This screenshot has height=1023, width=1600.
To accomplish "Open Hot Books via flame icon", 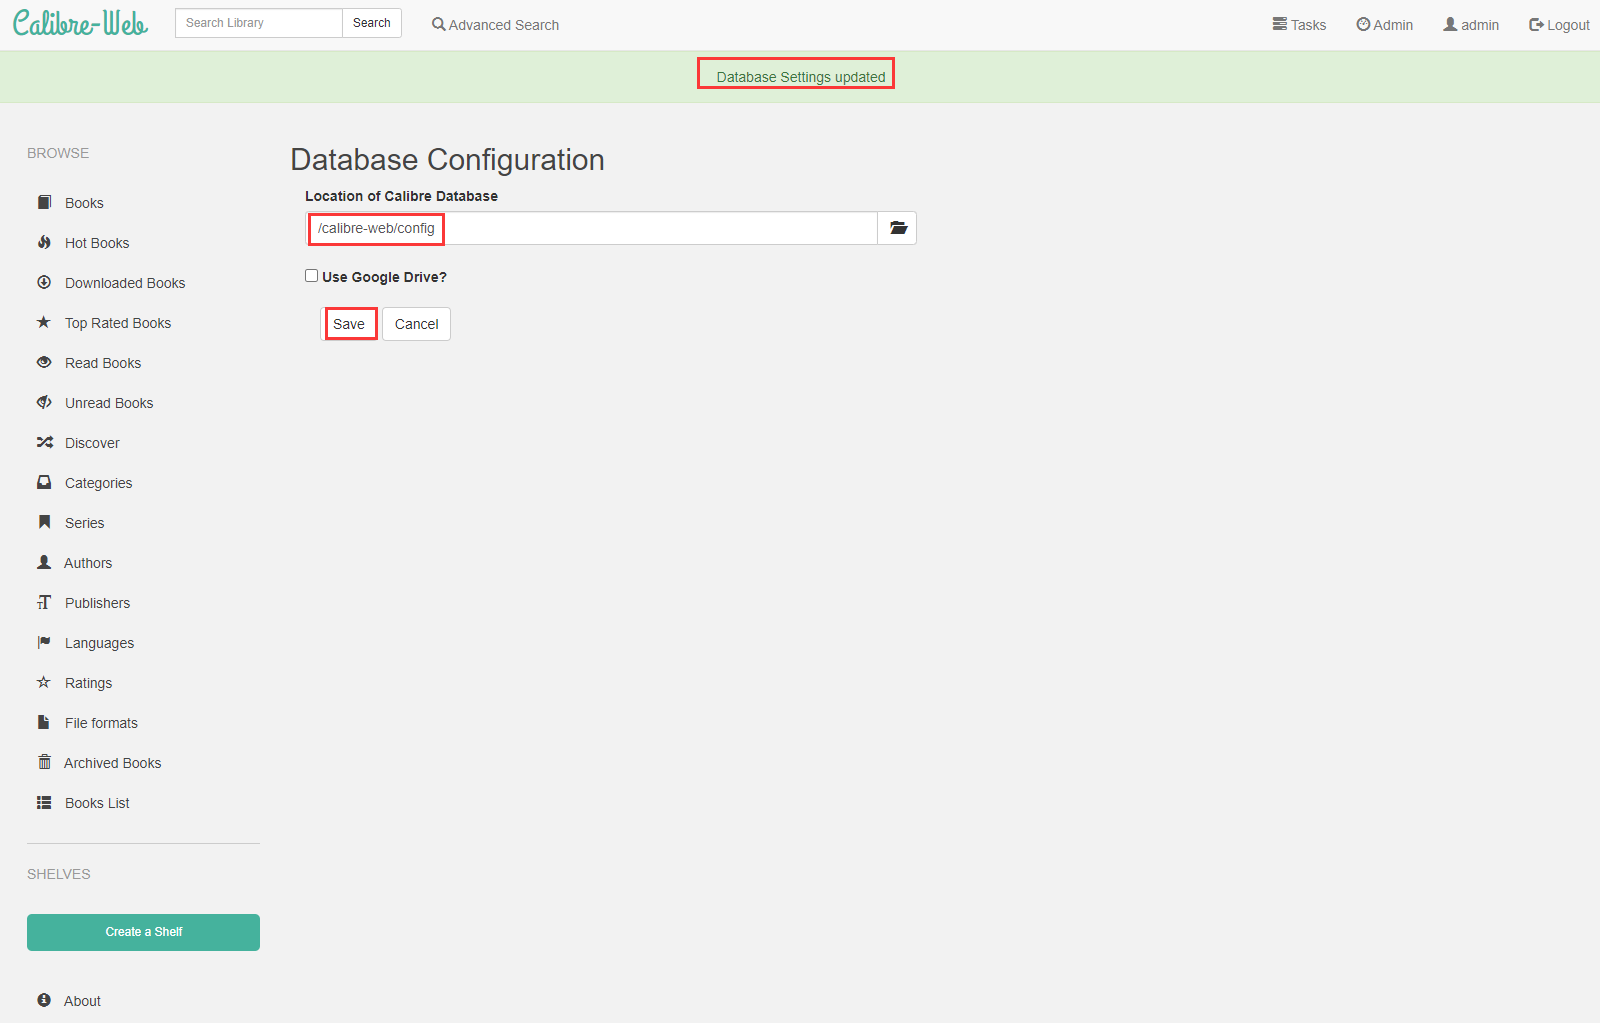I will 44,243.
